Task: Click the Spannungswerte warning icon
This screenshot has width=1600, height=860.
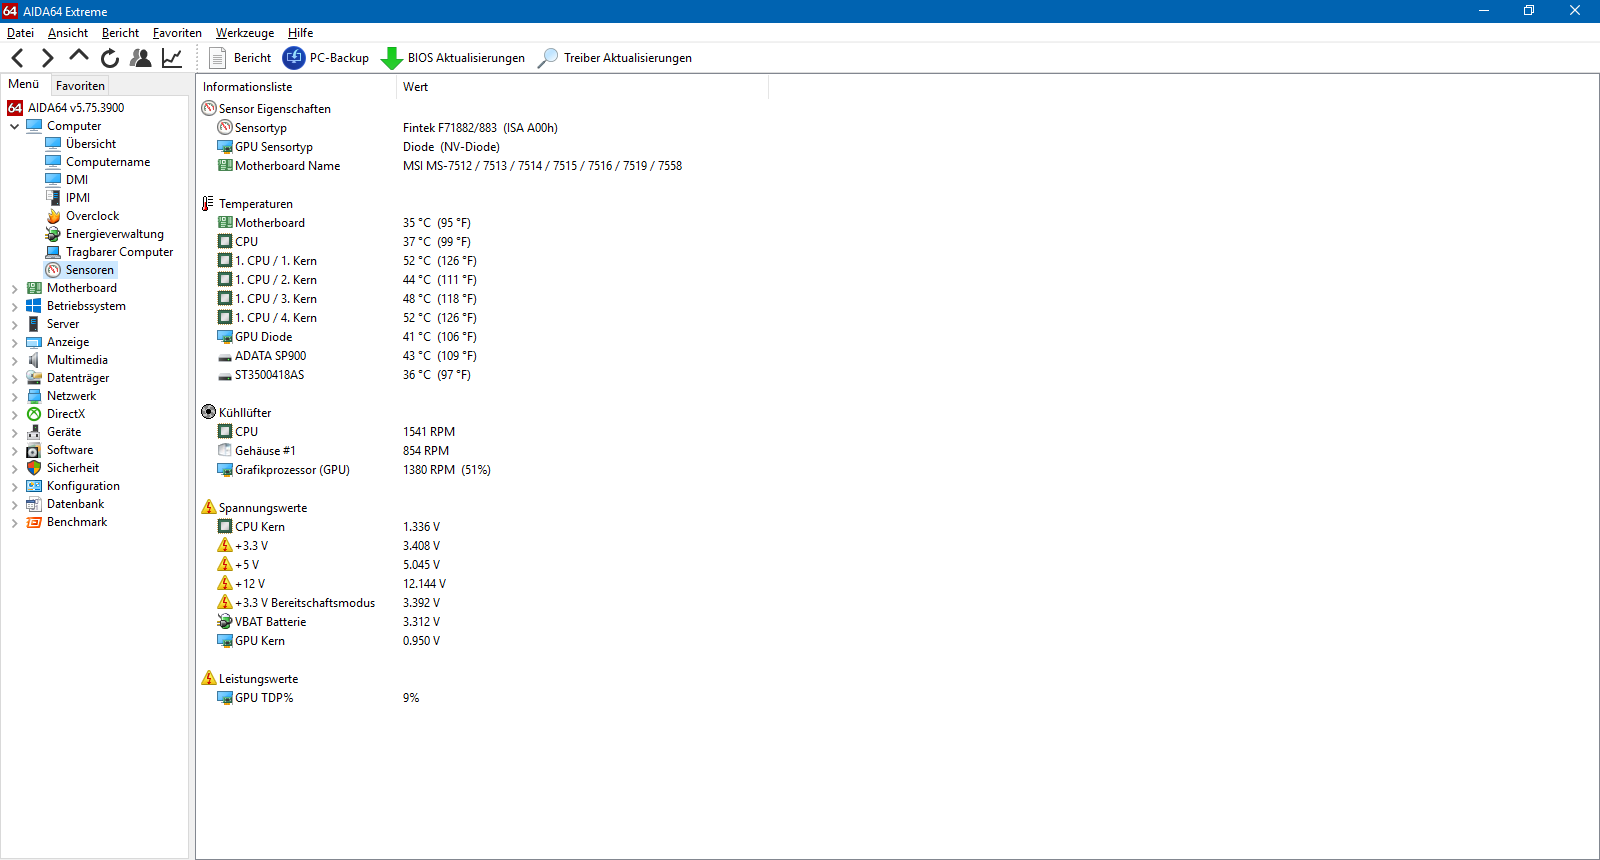Action: [x=209, y=507]
